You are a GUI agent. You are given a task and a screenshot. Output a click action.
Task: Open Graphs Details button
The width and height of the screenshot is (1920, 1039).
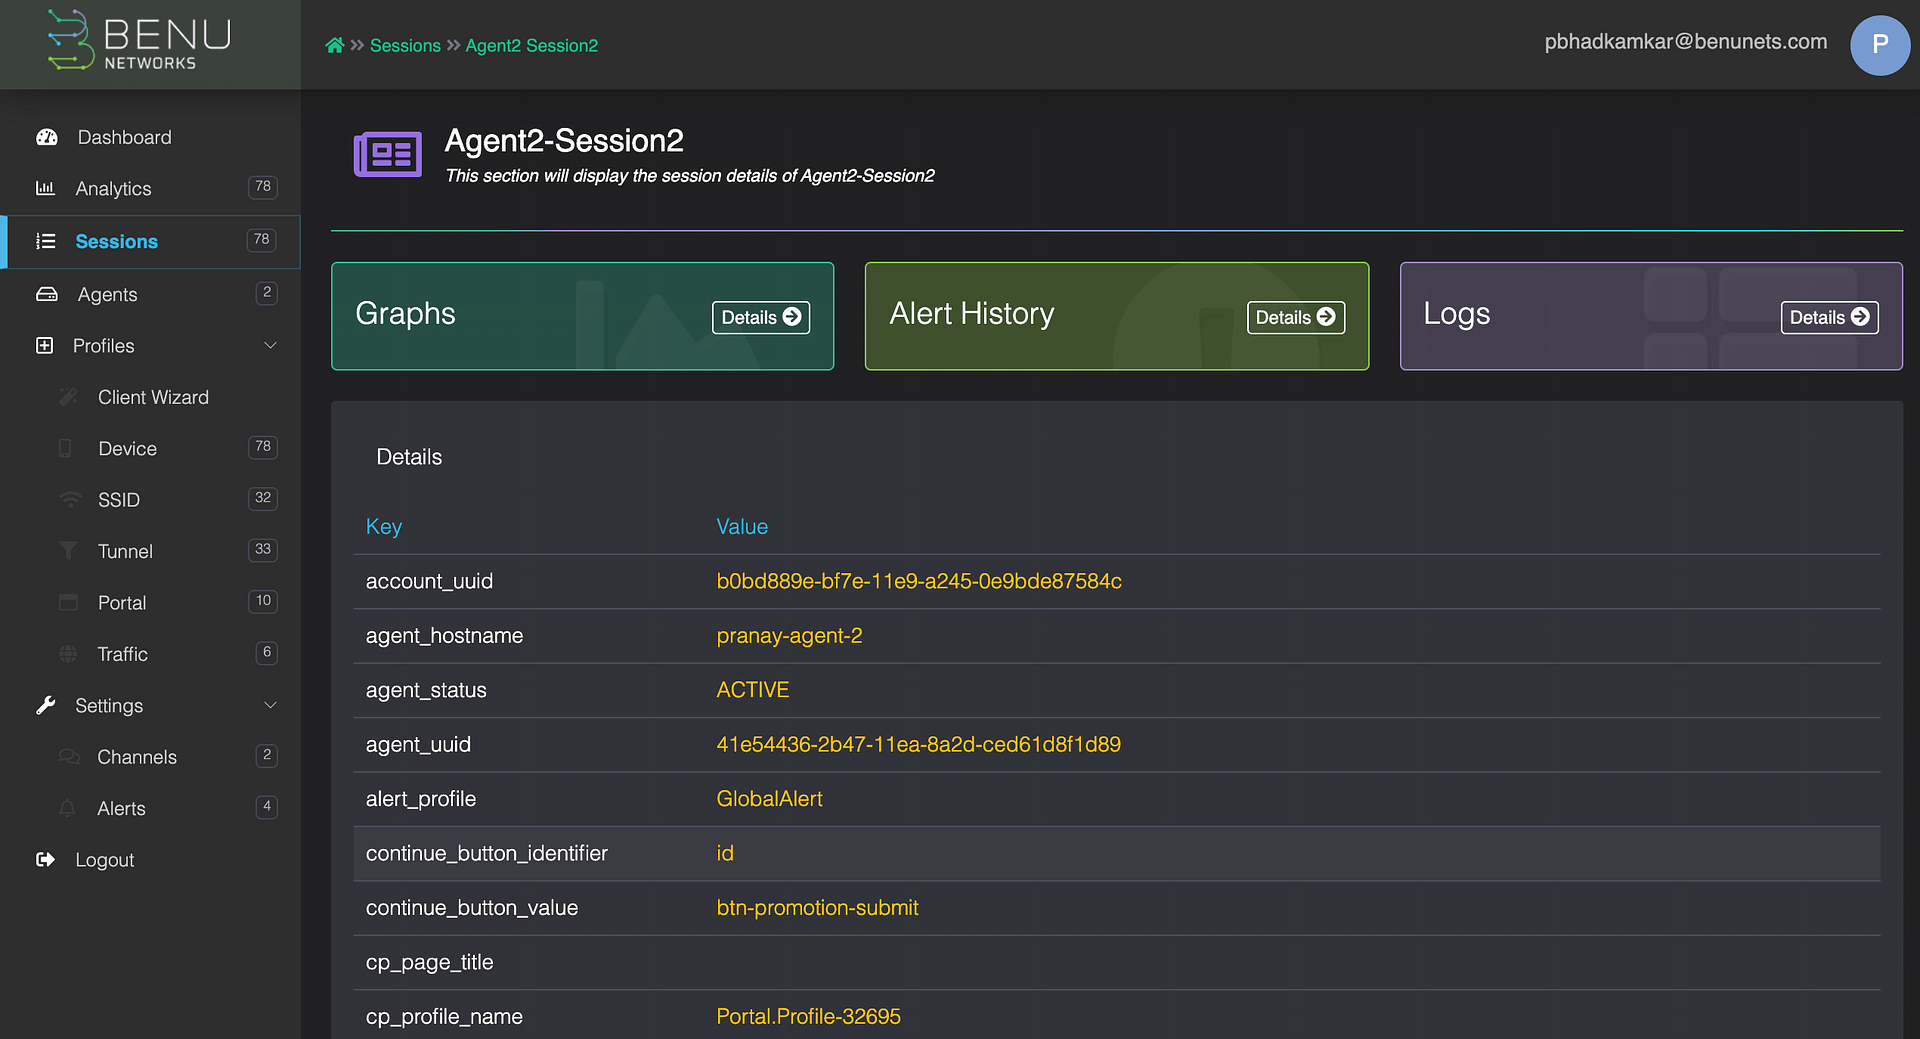coord(761,317)
